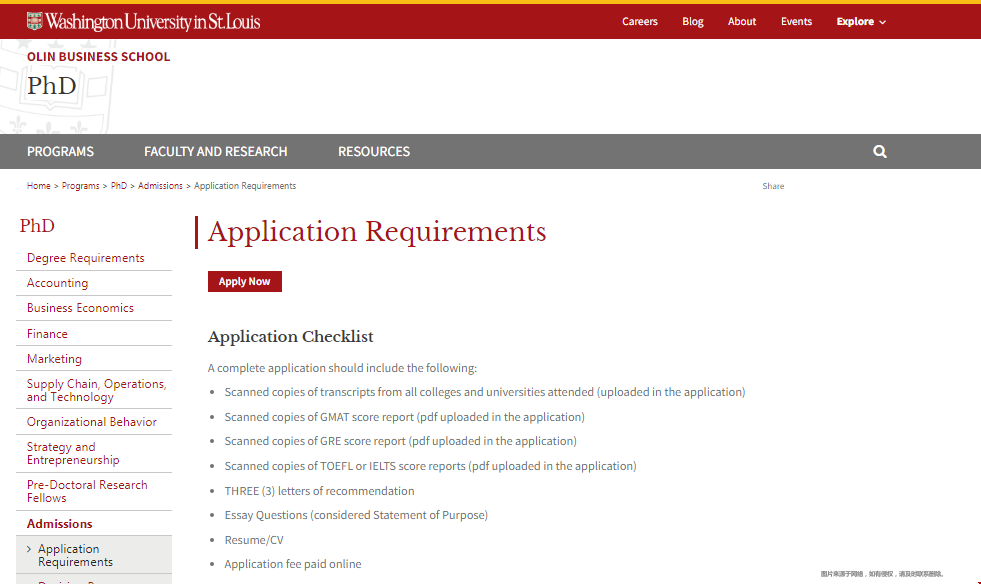
Task: Click the Application Requirements page heading
Action: click(x=377, y=232)
